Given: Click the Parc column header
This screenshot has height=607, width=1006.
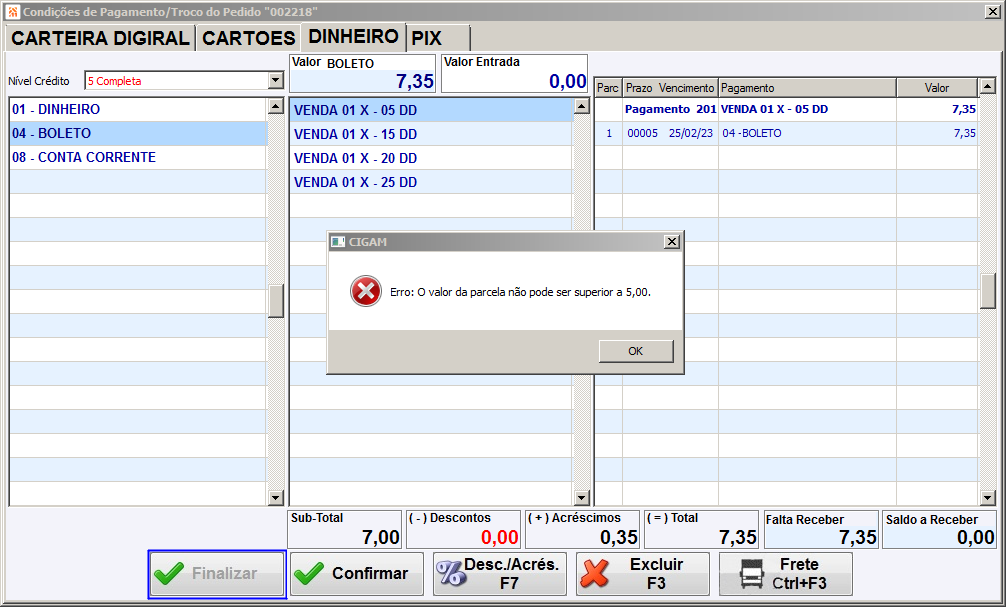Looking at the screenshot, I should point(608,88).
